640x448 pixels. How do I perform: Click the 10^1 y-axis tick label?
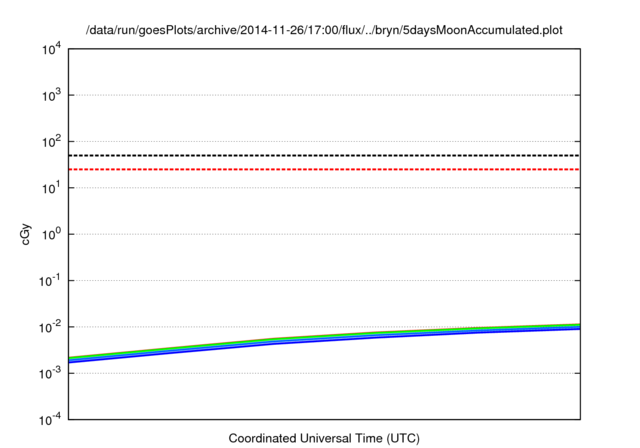(51, 189)
